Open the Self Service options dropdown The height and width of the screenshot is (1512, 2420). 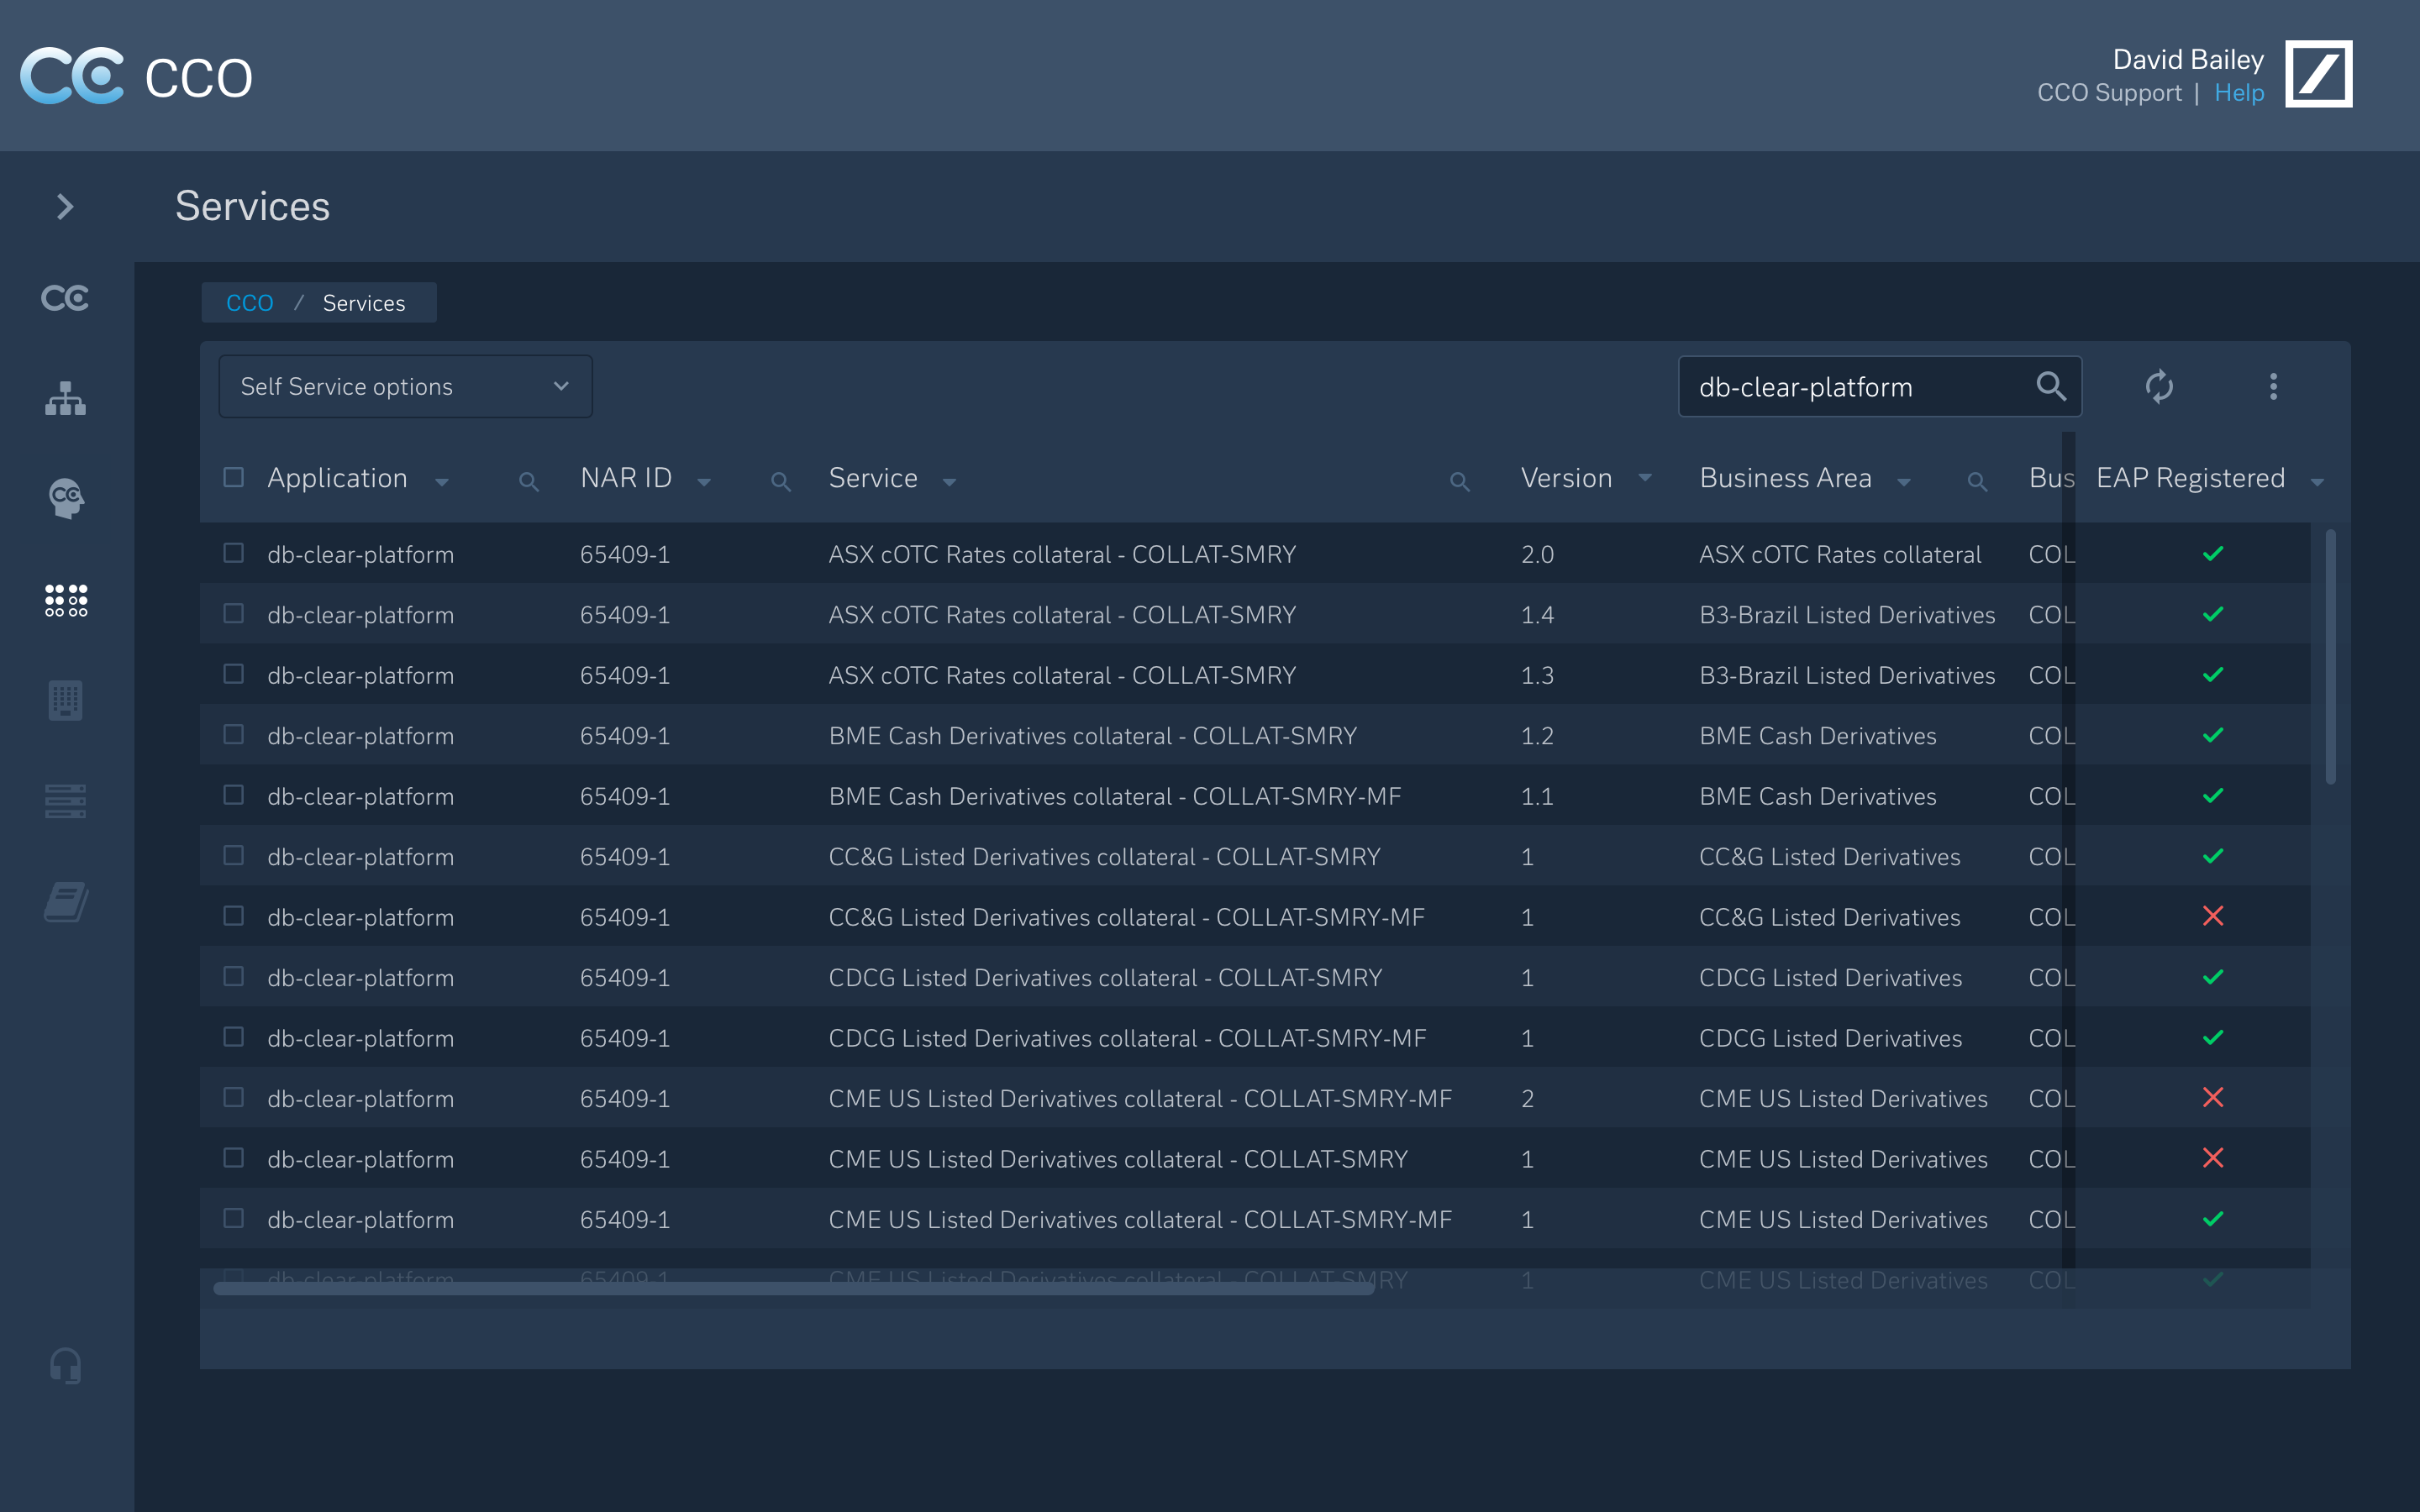[405, 386]
